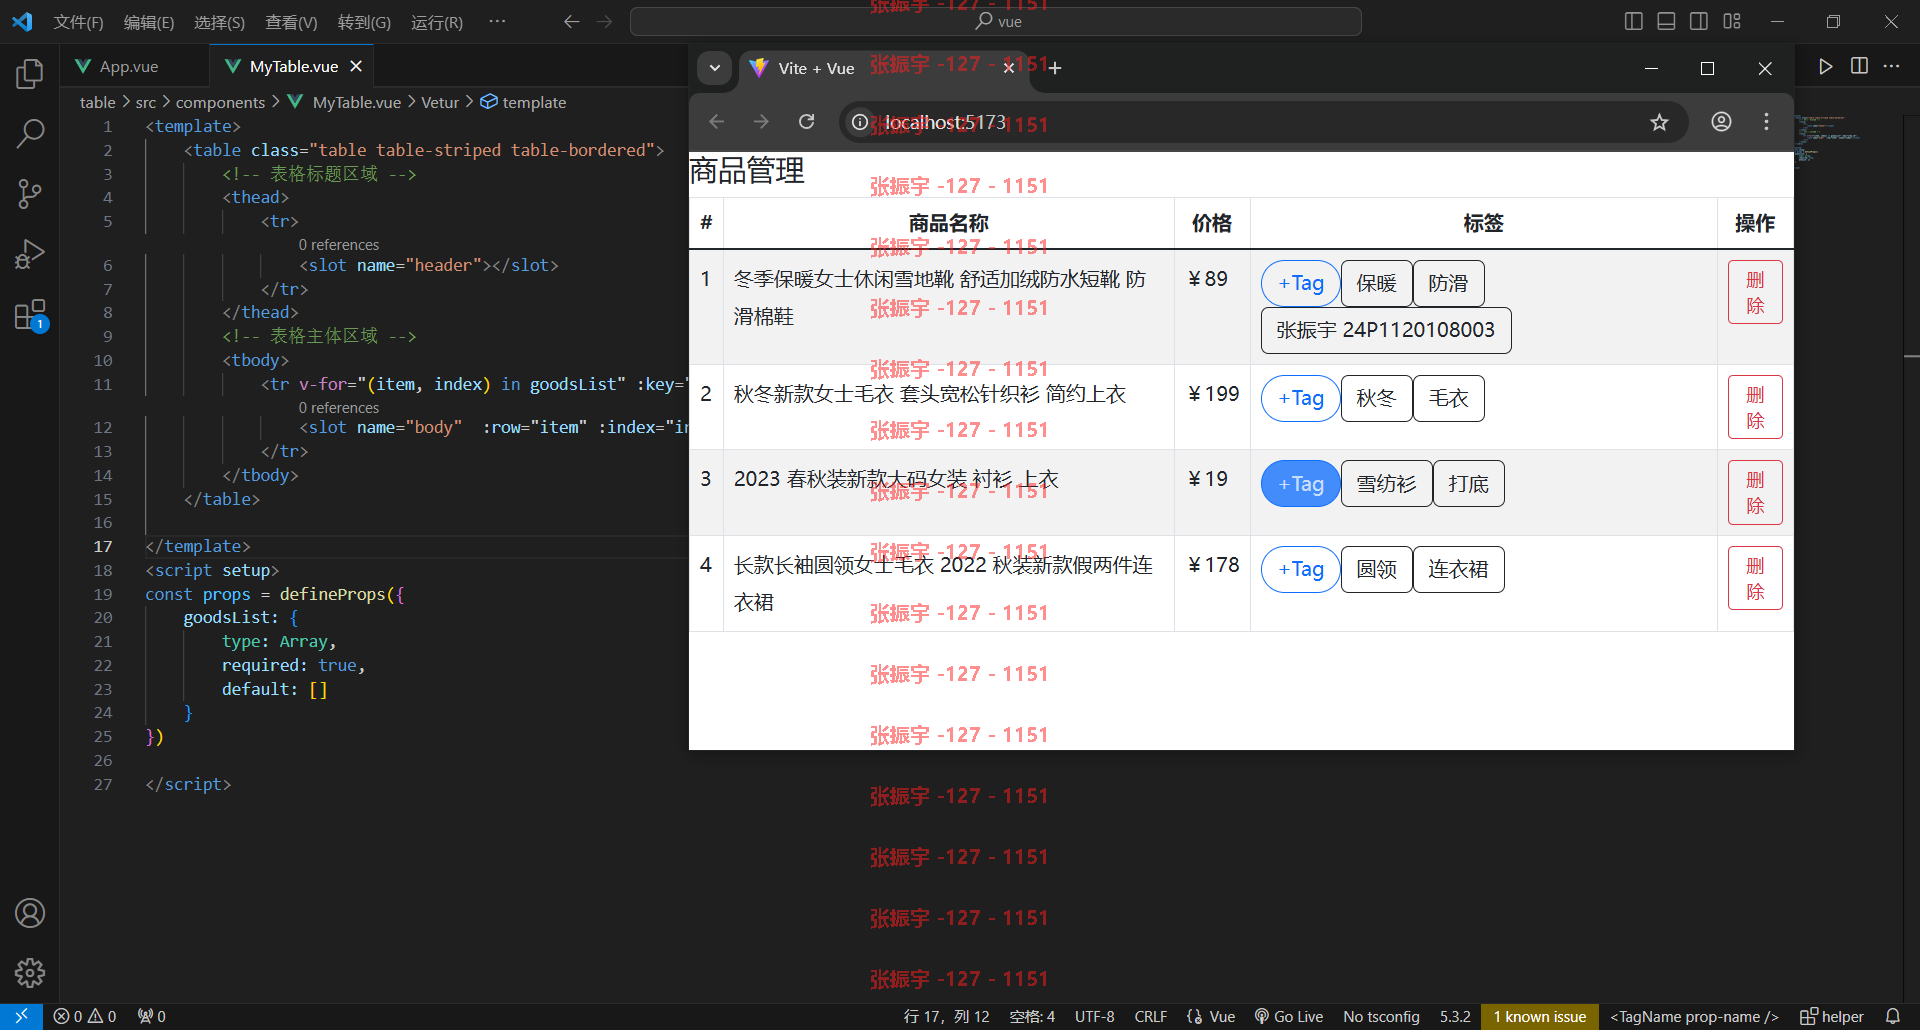Image resolution: width=1920 pixels, height=1030 pixels.
Task: Open the 转到(G) menu
Action: click(x=364, y=22)
